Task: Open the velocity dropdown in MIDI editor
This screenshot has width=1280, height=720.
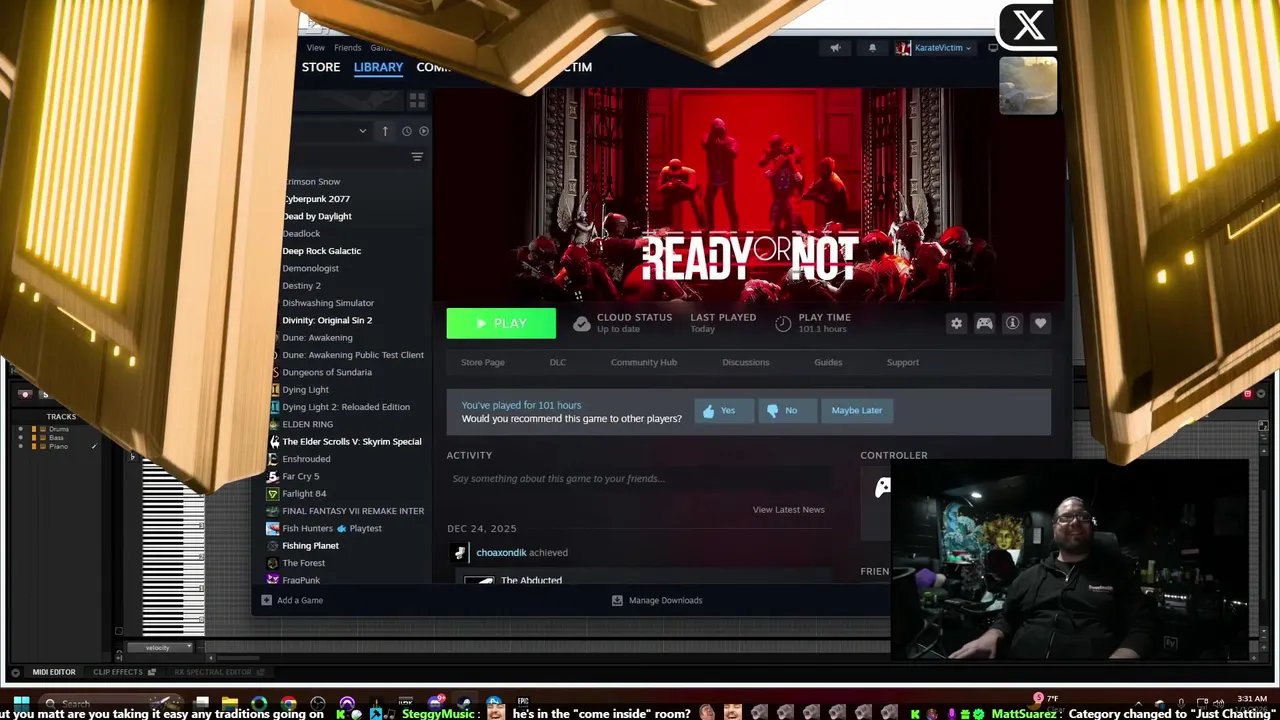Action: (158, 648)
